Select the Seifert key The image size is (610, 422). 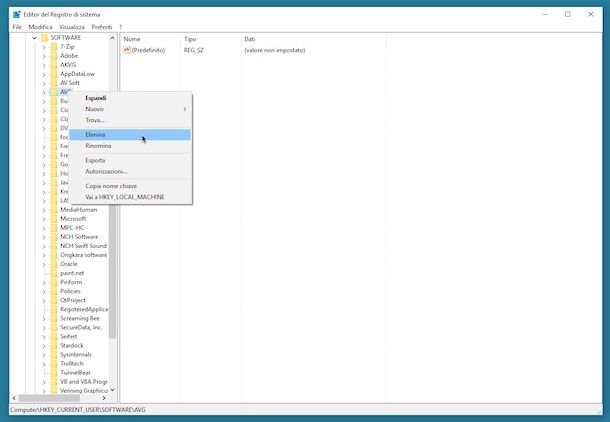tap(68, 336)
